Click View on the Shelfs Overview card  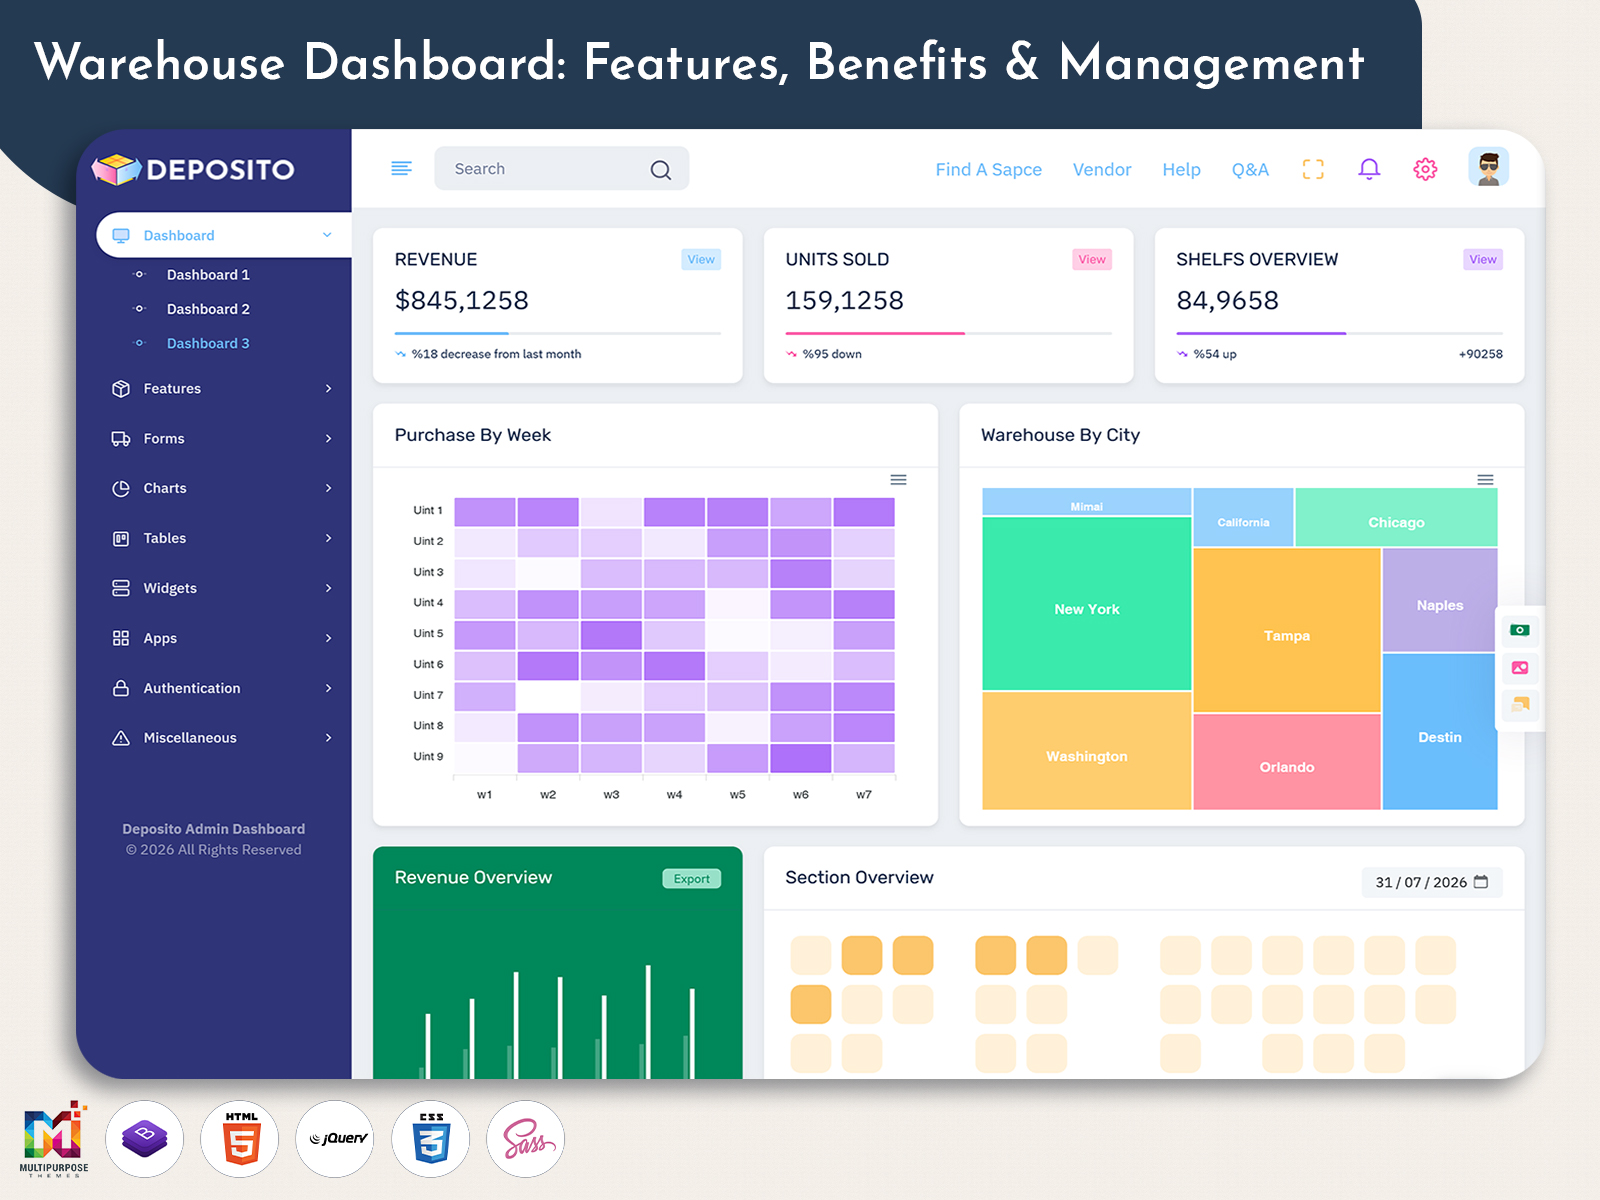pos(1483,259)
